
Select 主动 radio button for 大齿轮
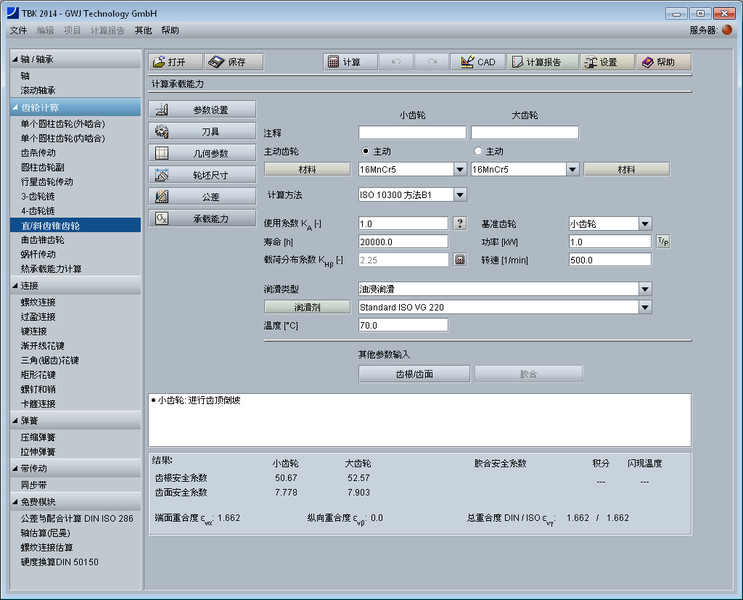tap(477, 151)
